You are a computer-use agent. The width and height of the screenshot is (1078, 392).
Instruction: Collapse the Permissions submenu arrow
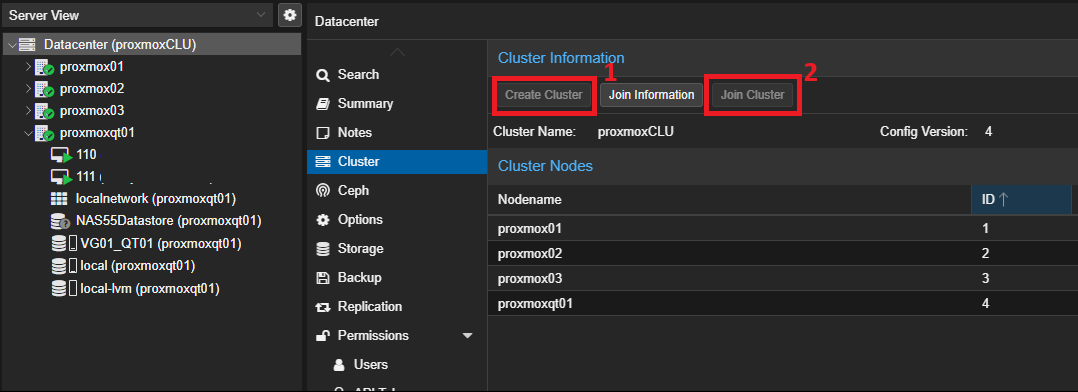(x=468, y=336)
